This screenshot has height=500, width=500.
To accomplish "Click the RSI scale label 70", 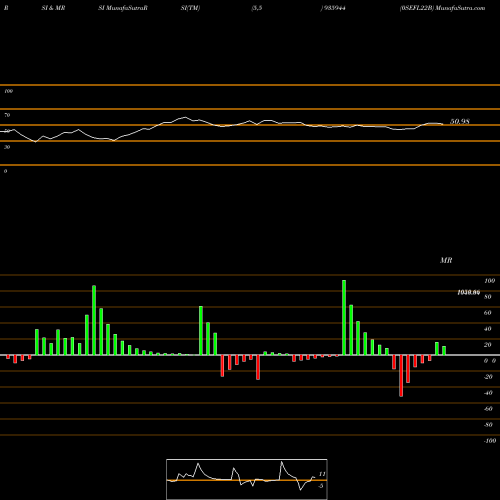I will pyautogui.click(x=7, y=115).
